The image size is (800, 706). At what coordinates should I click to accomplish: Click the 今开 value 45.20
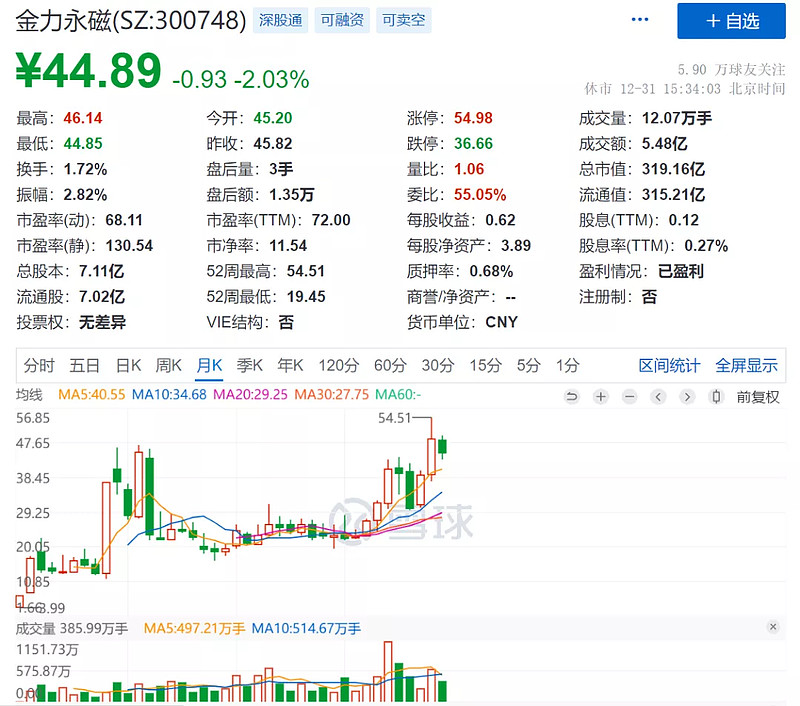tap(273, 118)
